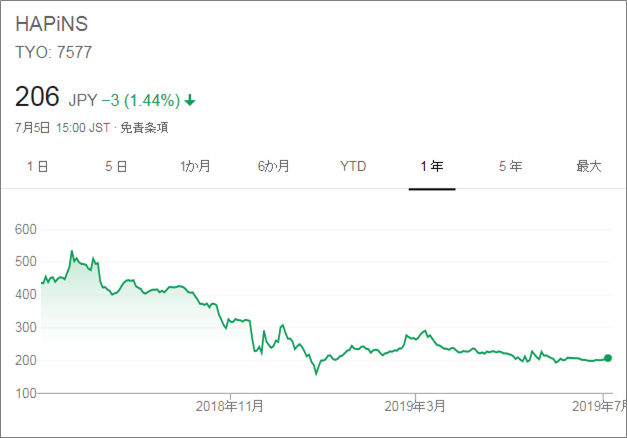
Task: Click the JPY currency label
Action: coord(83,100)
